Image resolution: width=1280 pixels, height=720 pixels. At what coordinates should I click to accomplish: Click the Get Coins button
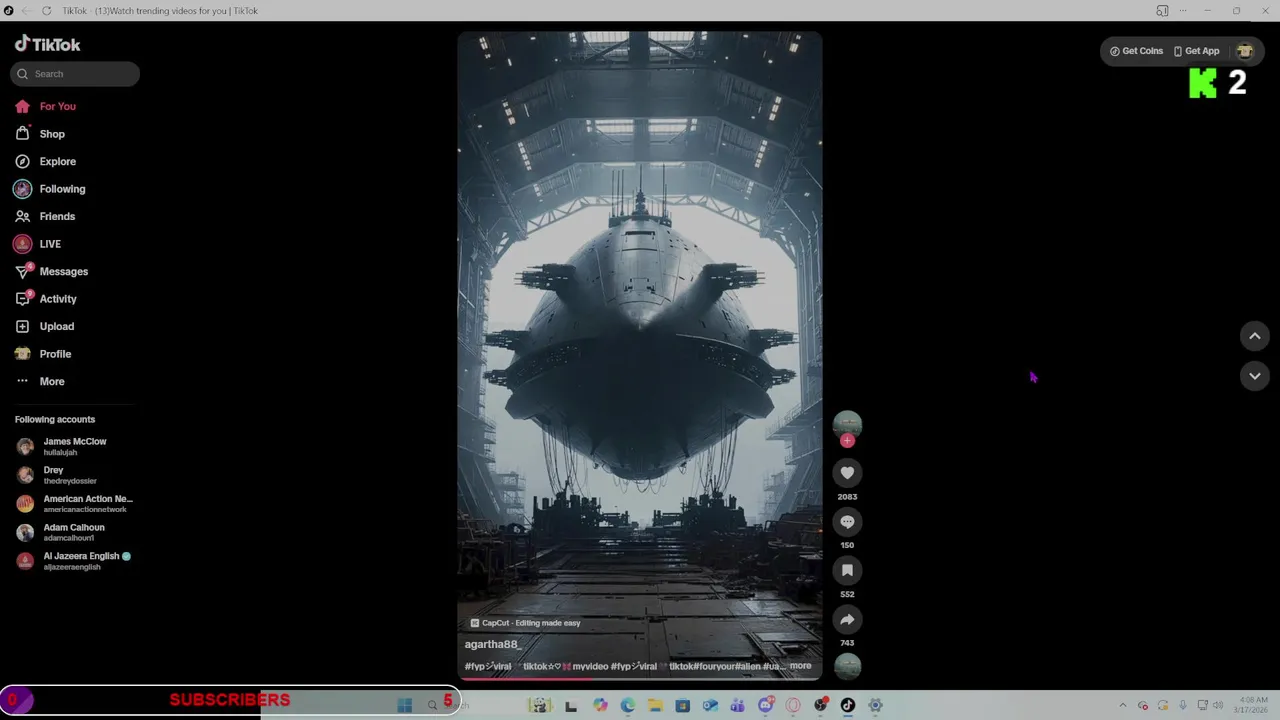tap(1136, 51)
